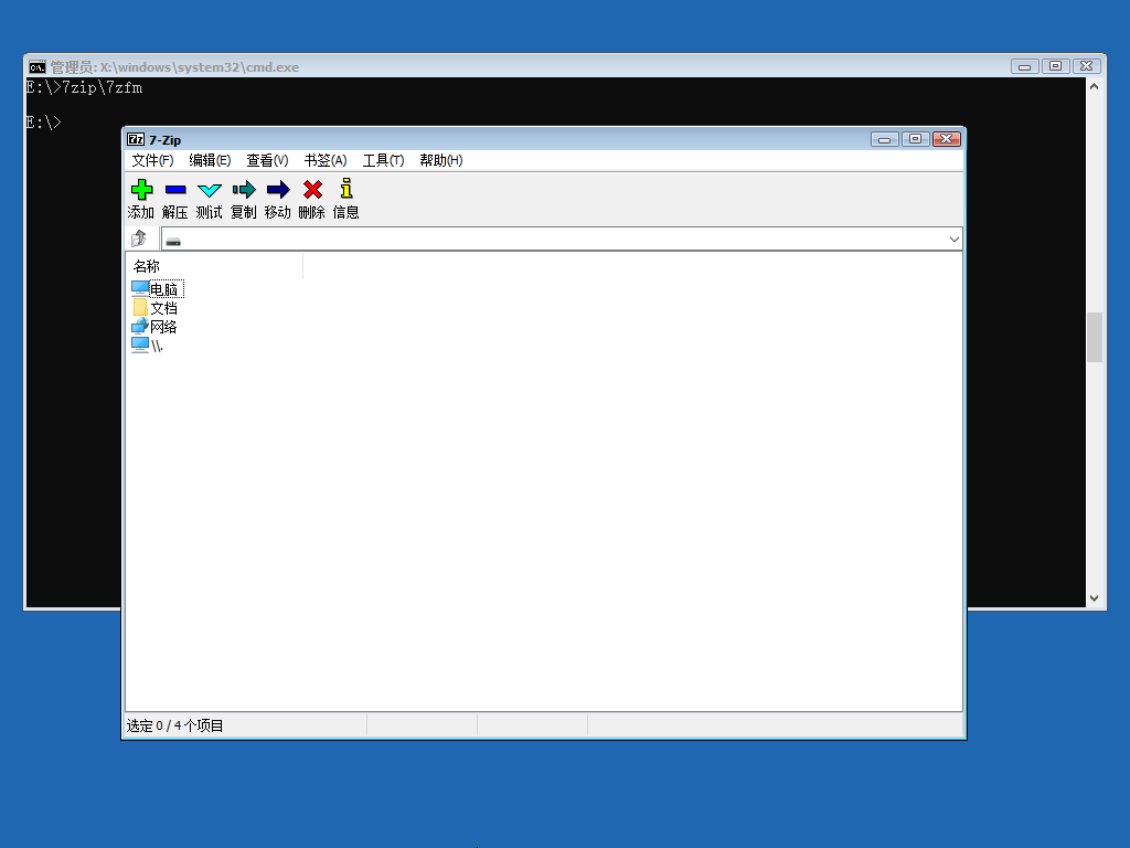Click the Add (添加) toolbar icon
This screenshot has height=848, width=1130.
[x=141, y=190]
